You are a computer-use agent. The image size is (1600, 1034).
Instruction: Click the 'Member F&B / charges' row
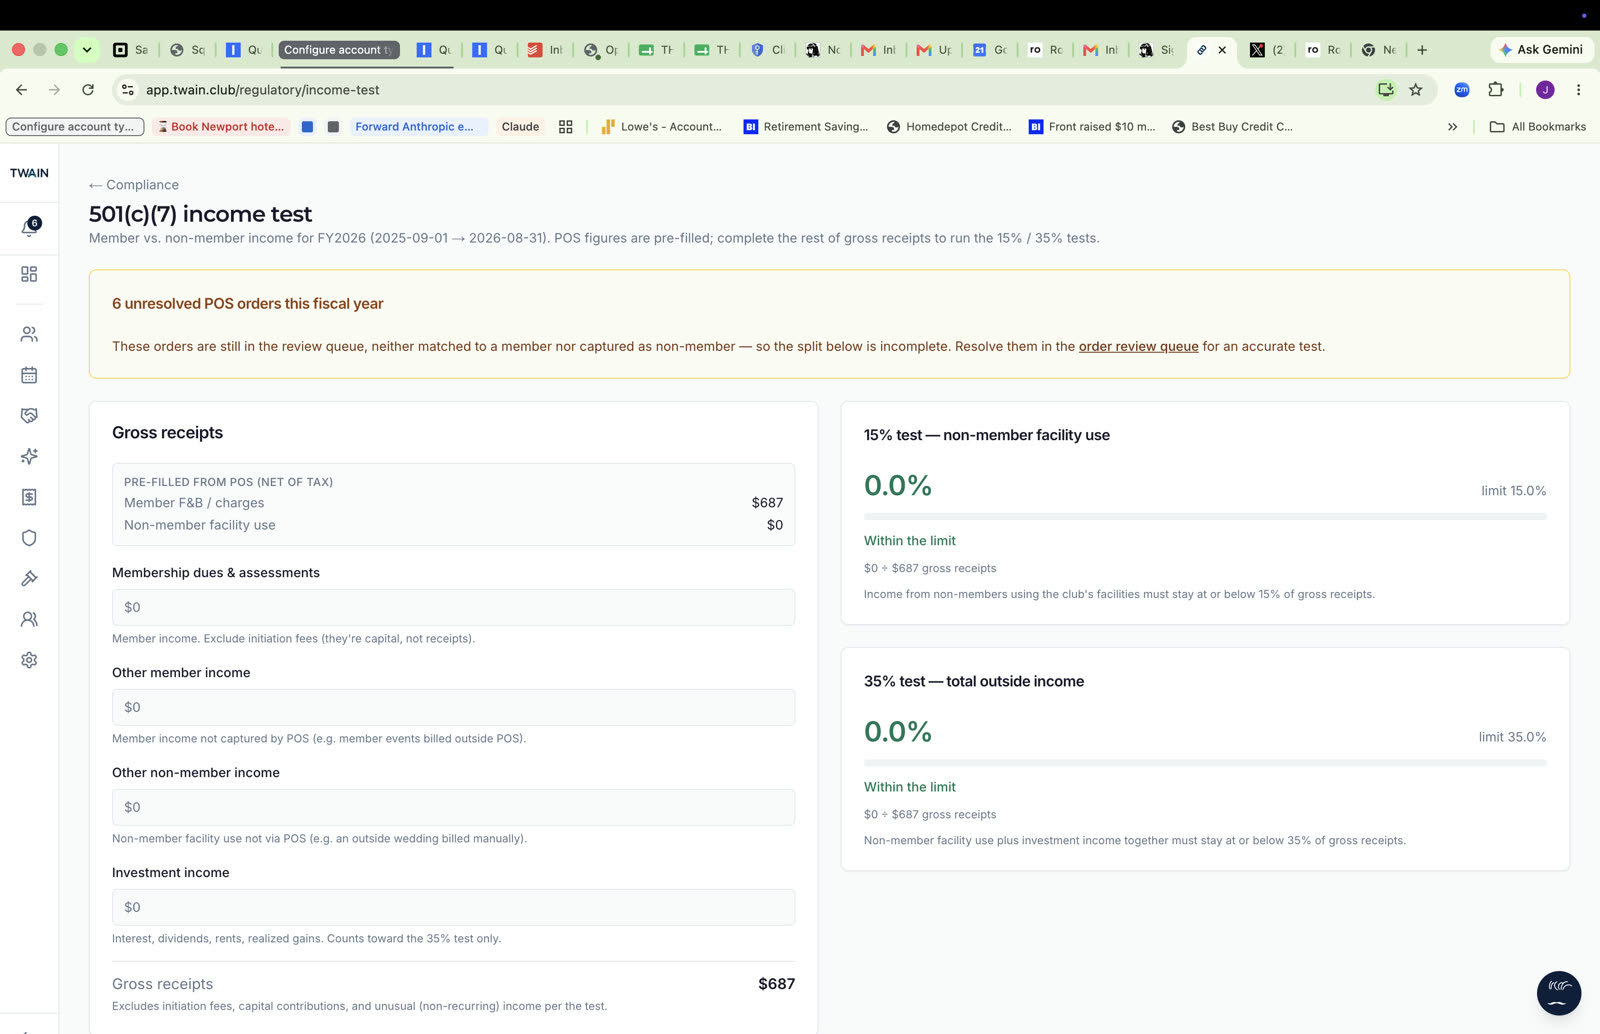click(453, 503)
